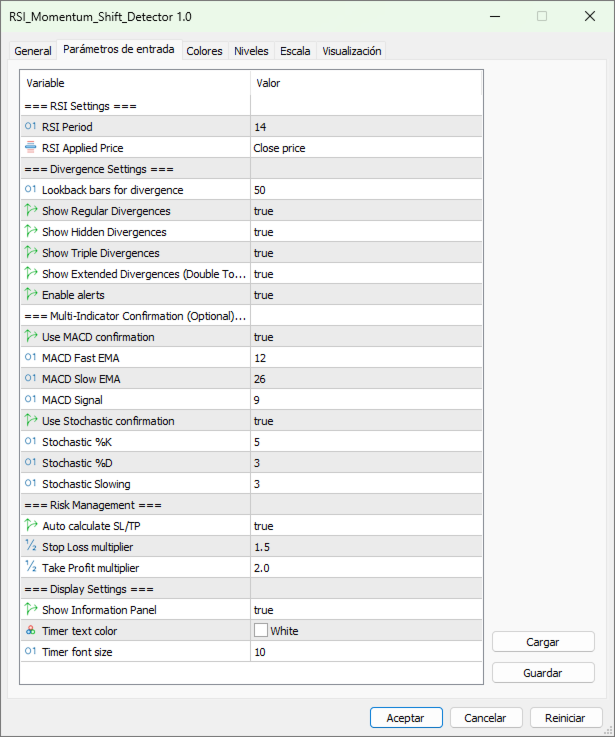
Task: Click the boolean icon beside Auto calculate SL/TP
Action: click(31, 525)
